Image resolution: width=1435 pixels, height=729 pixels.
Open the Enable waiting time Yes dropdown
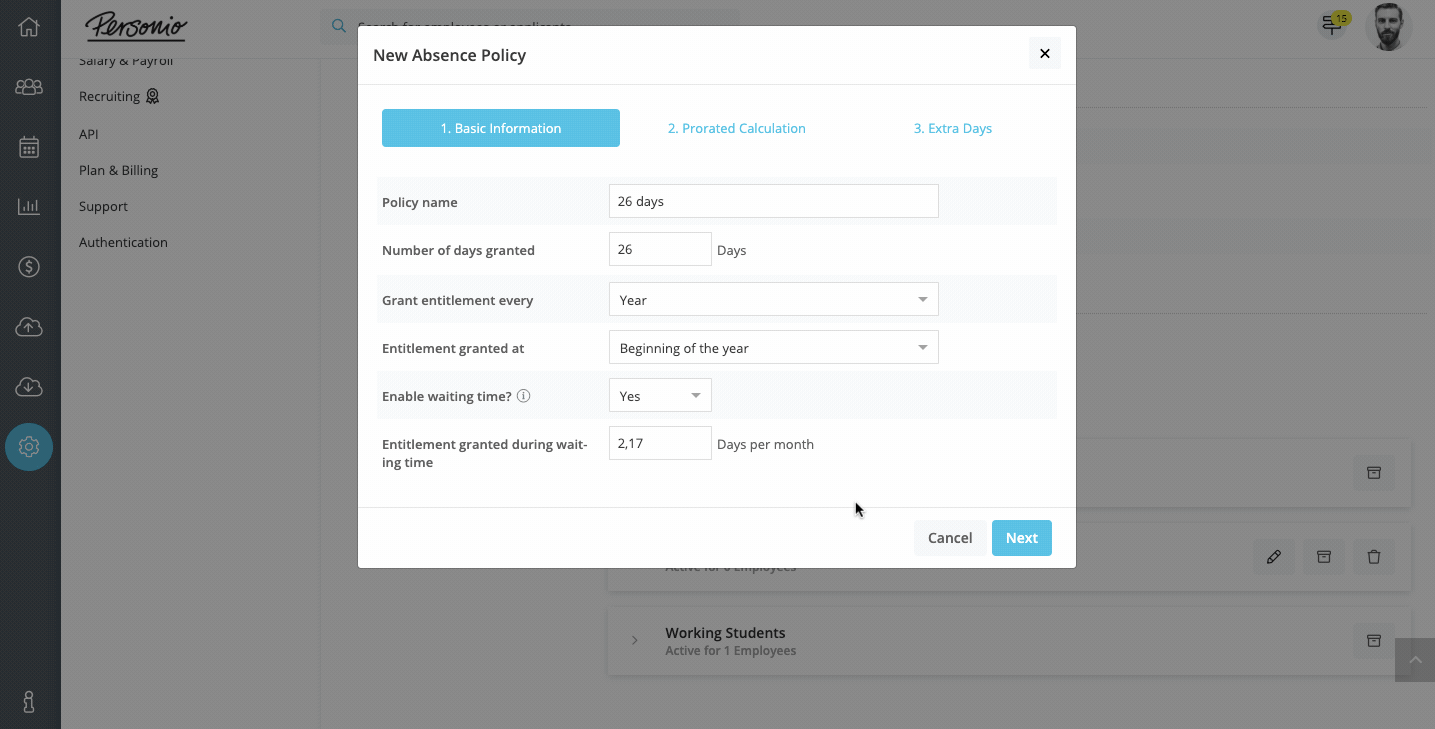tap(660, 396)
